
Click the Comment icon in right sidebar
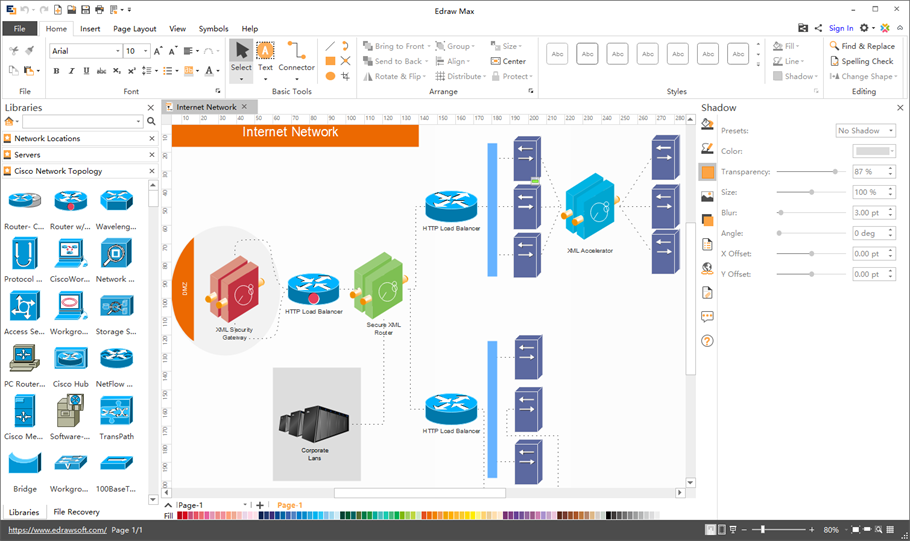[x=707, y=317]
